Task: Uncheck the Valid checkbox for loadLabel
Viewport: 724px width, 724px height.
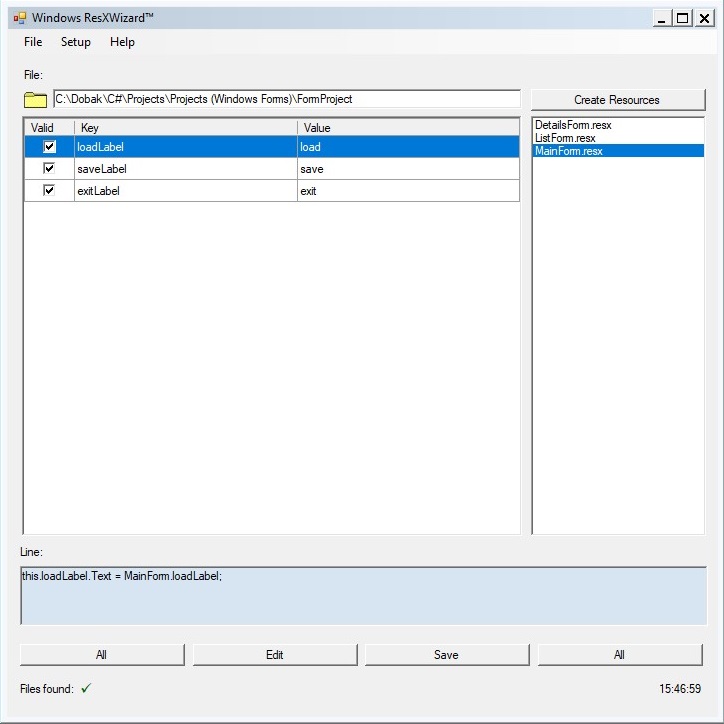Action: click(x=49, y=147)
